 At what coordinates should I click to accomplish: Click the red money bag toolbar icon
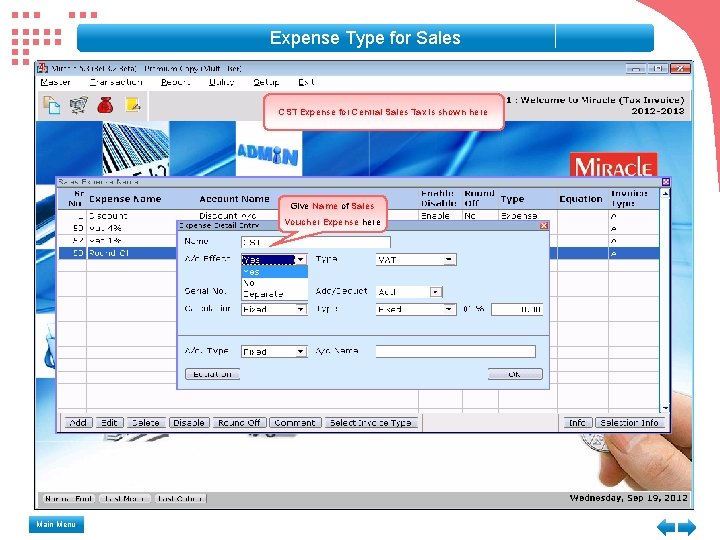point(105,105)
